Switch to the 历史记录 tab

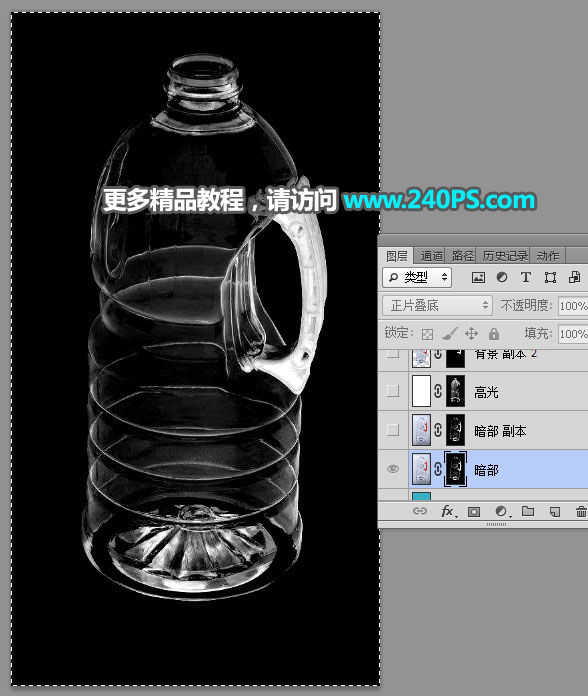pos(505,256)
